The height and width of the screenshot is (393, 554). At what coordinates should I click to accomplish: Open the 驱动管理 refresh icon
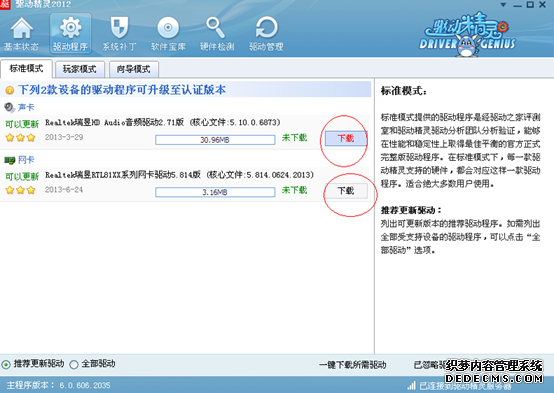tap(266, 28)
